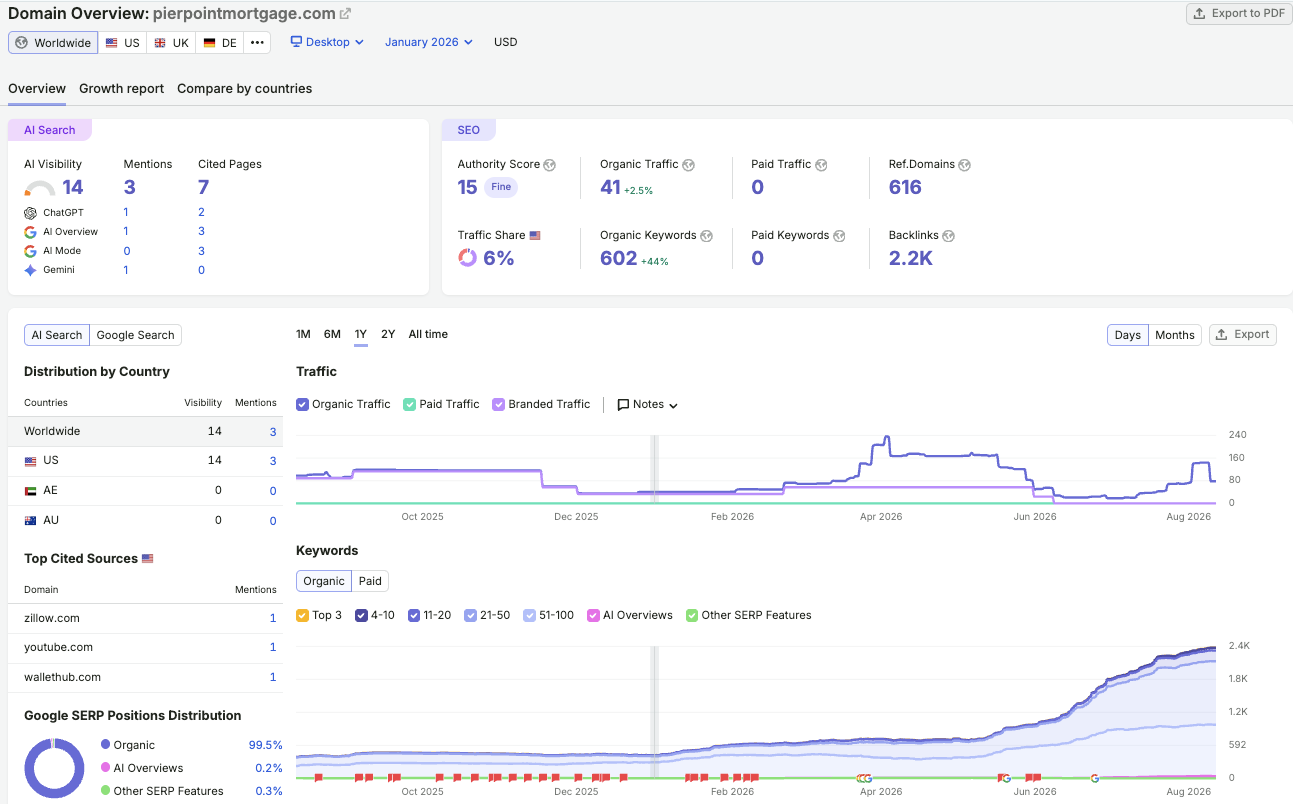Screen dimensions: 1293x804
Task: Click the info icon beside Paid Traffic
Action: pyautogui.click(x=820, y=165)
